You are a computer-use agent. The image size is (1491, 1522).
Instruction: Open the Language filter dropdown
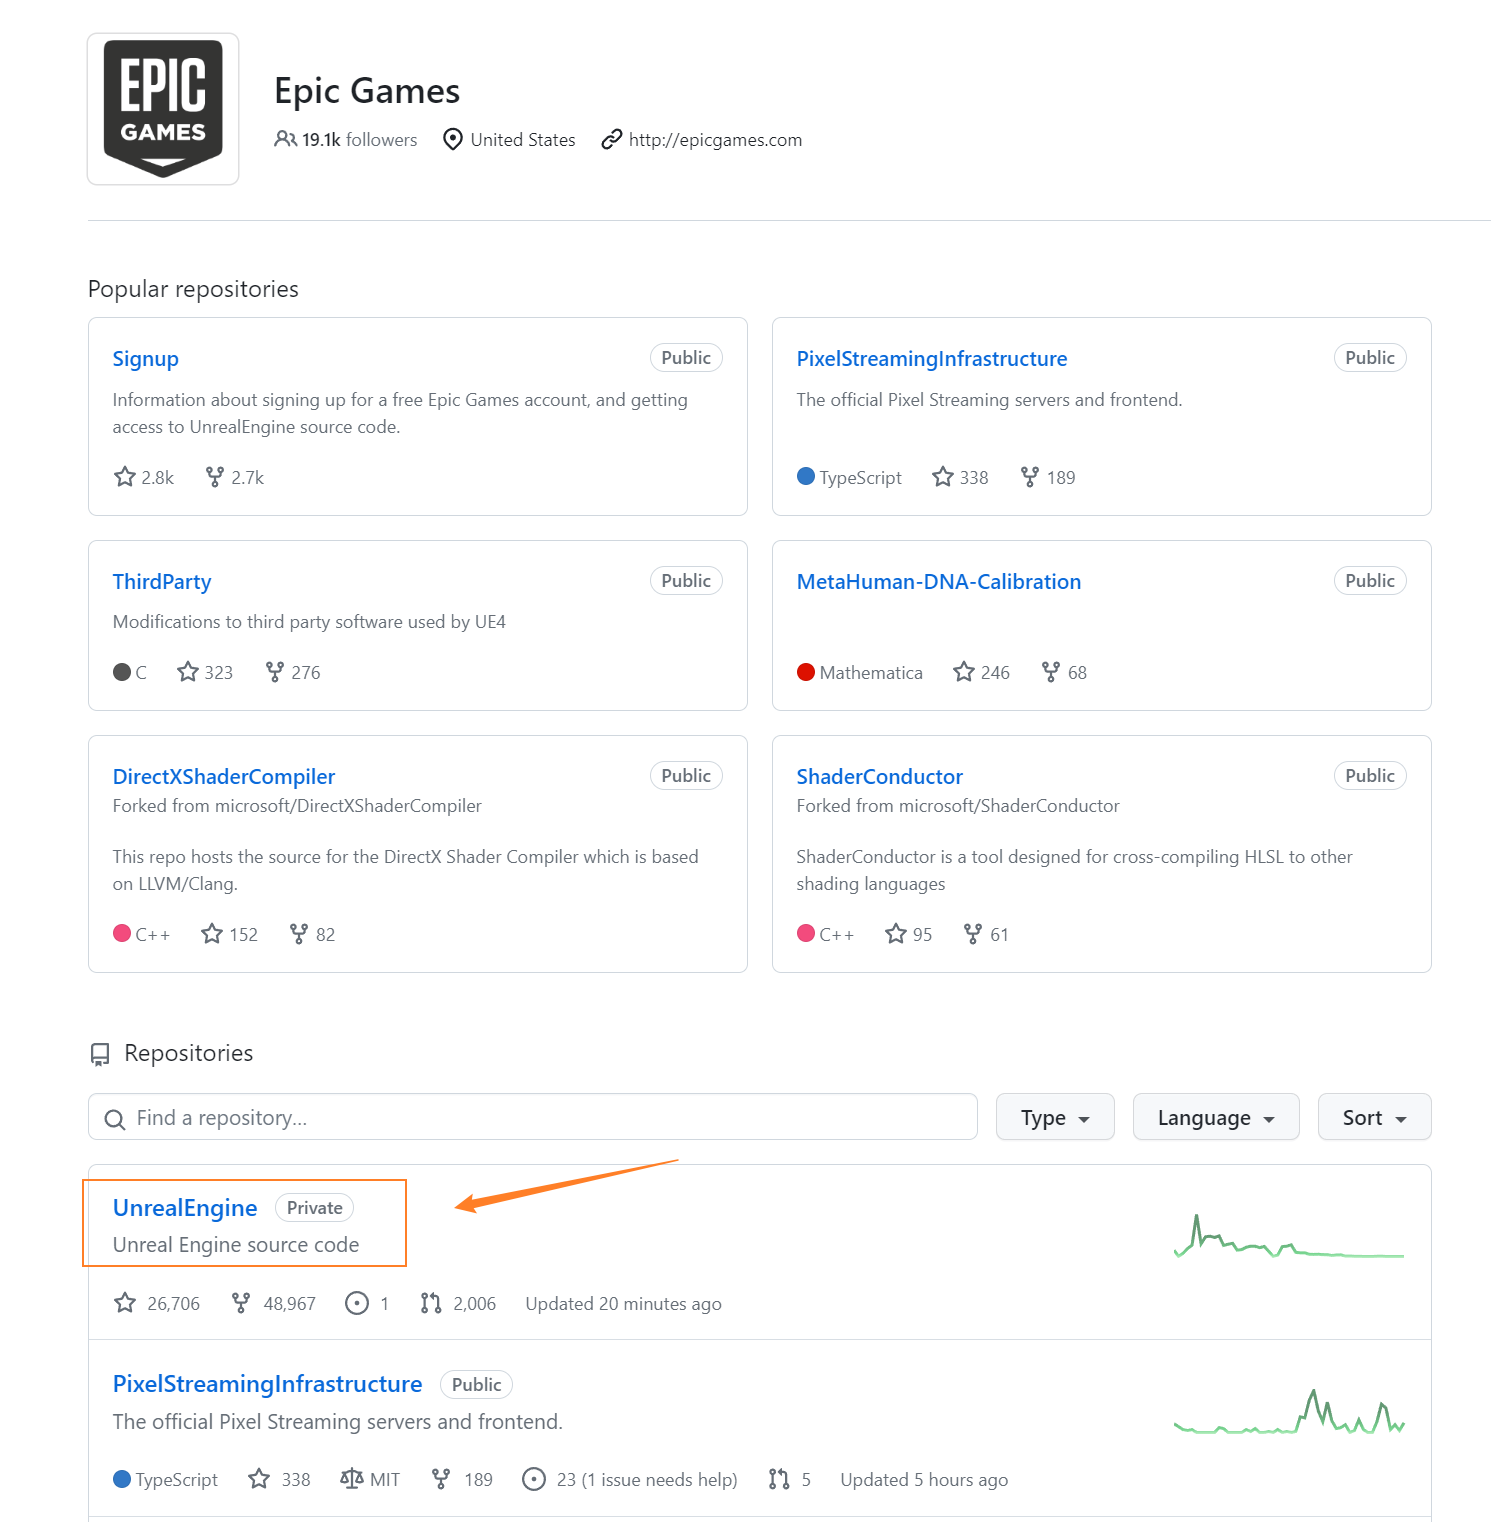[1216, 1117]
